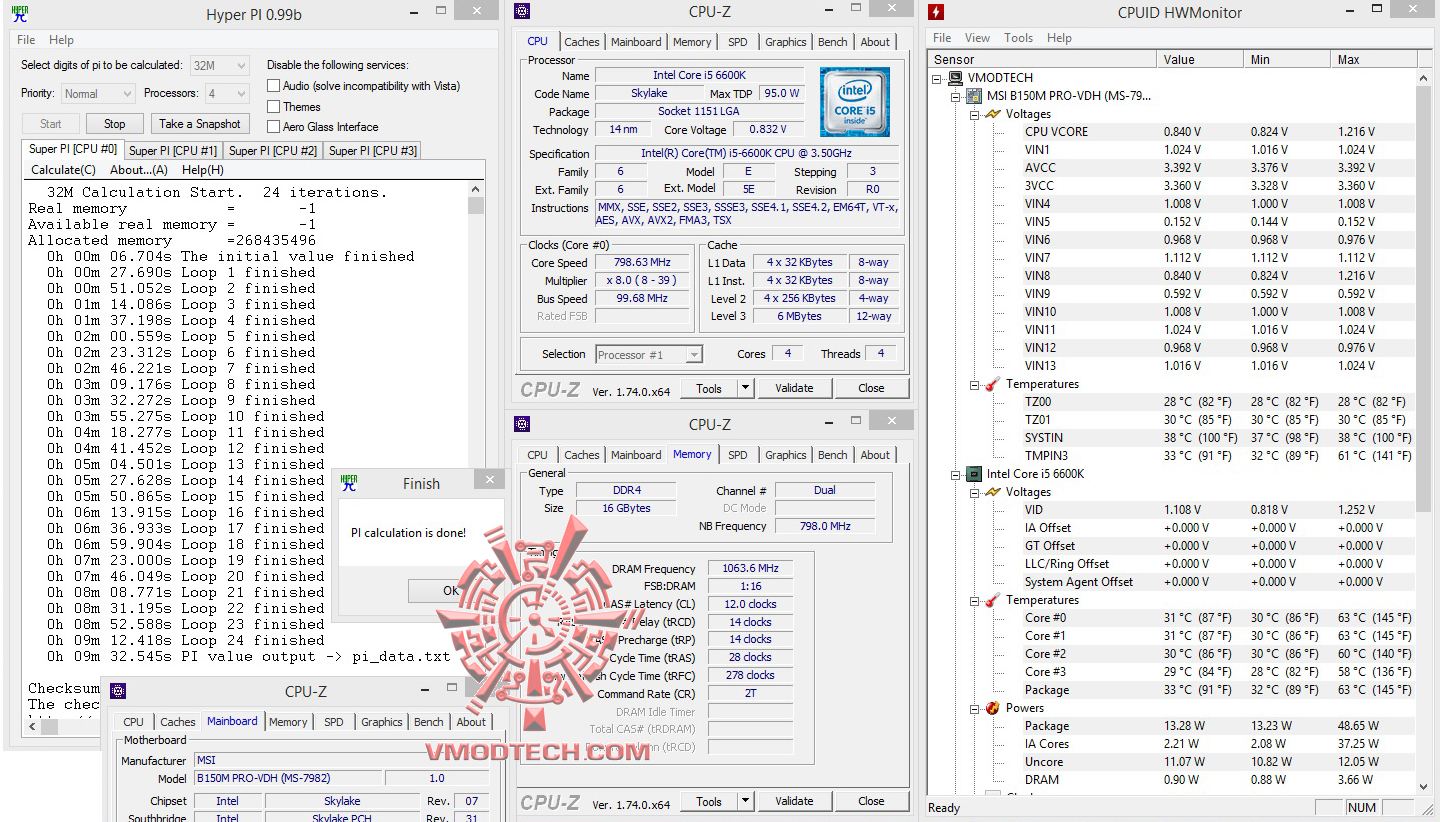
Task: Click the Take a Snapshot button
Action: [x=200, y=123]
